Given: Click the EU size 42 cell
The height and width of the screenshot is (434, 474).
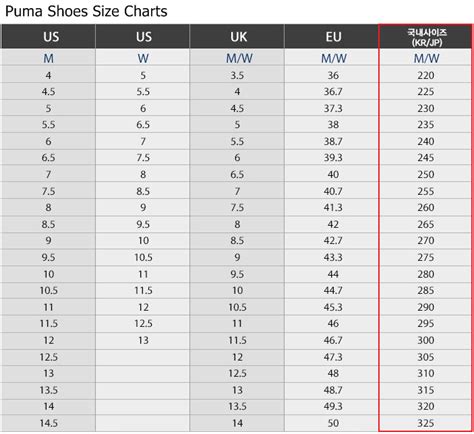Looking at the screenshot, I should pyautogui.click(x=332, y=224).
